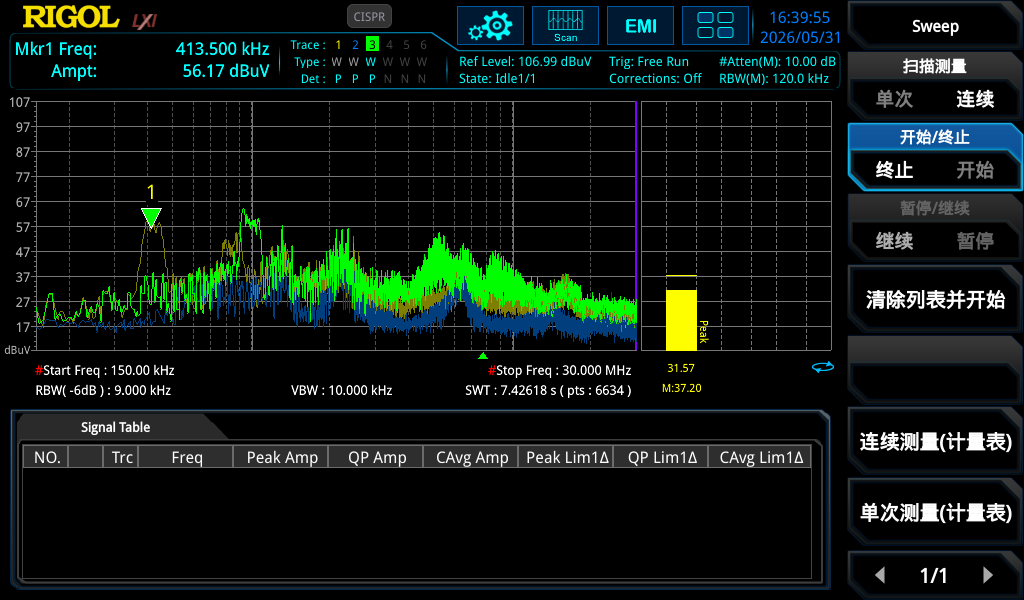Click meter reading 31.57 value
The height and width of the screenshot is (600, 1024).
tap(681, 368)
